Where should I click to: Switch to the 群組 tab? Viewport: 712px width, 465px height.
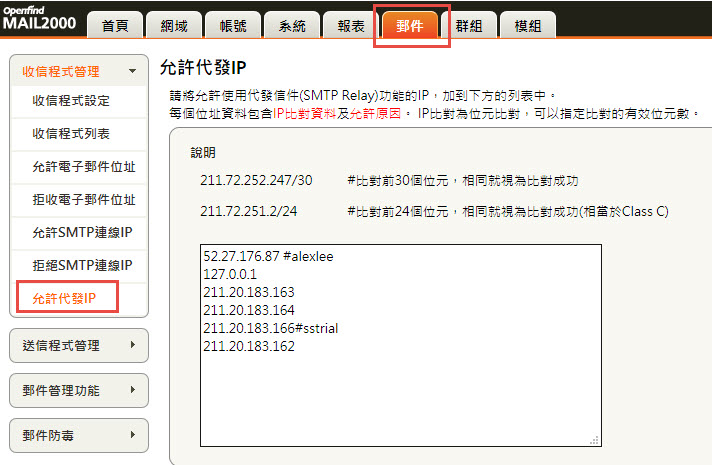pos(469,25)
